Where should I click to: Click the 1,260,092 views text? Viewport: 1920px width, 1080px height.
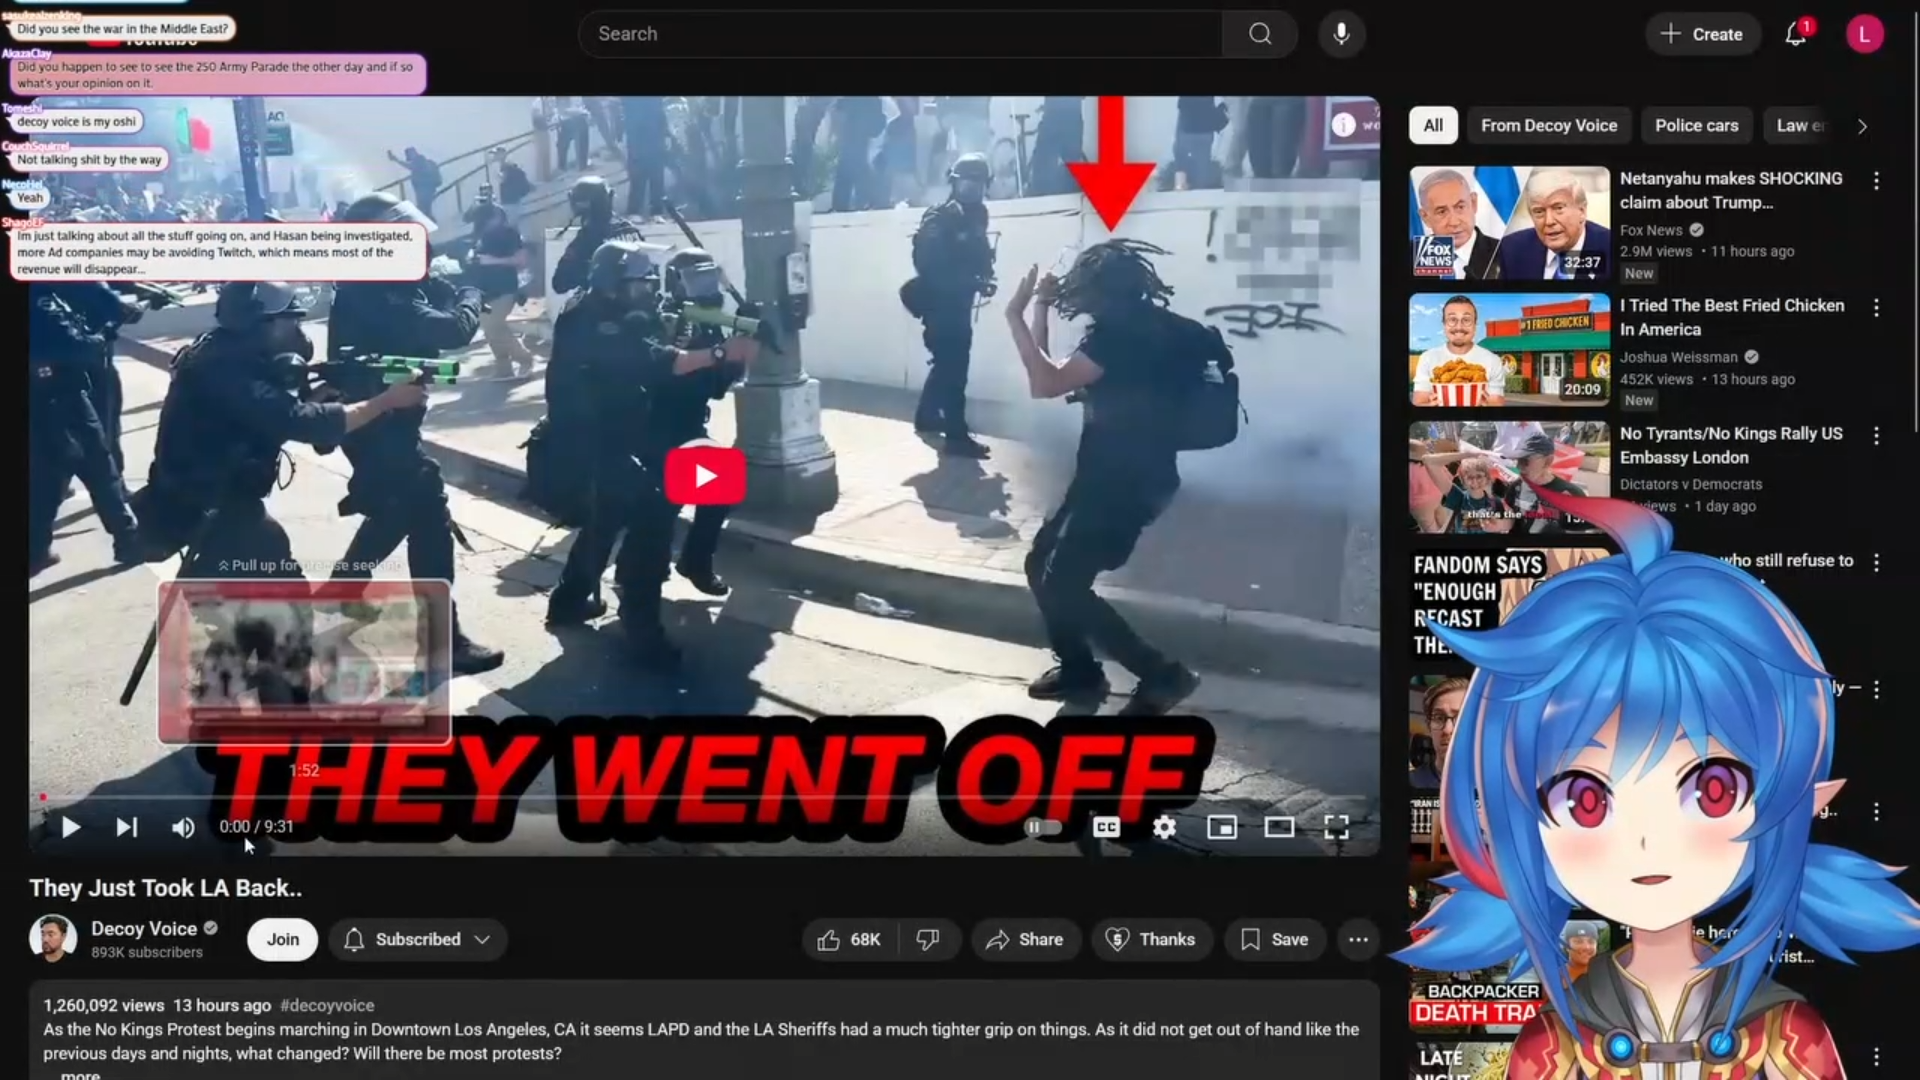(x=103, y=1005)
